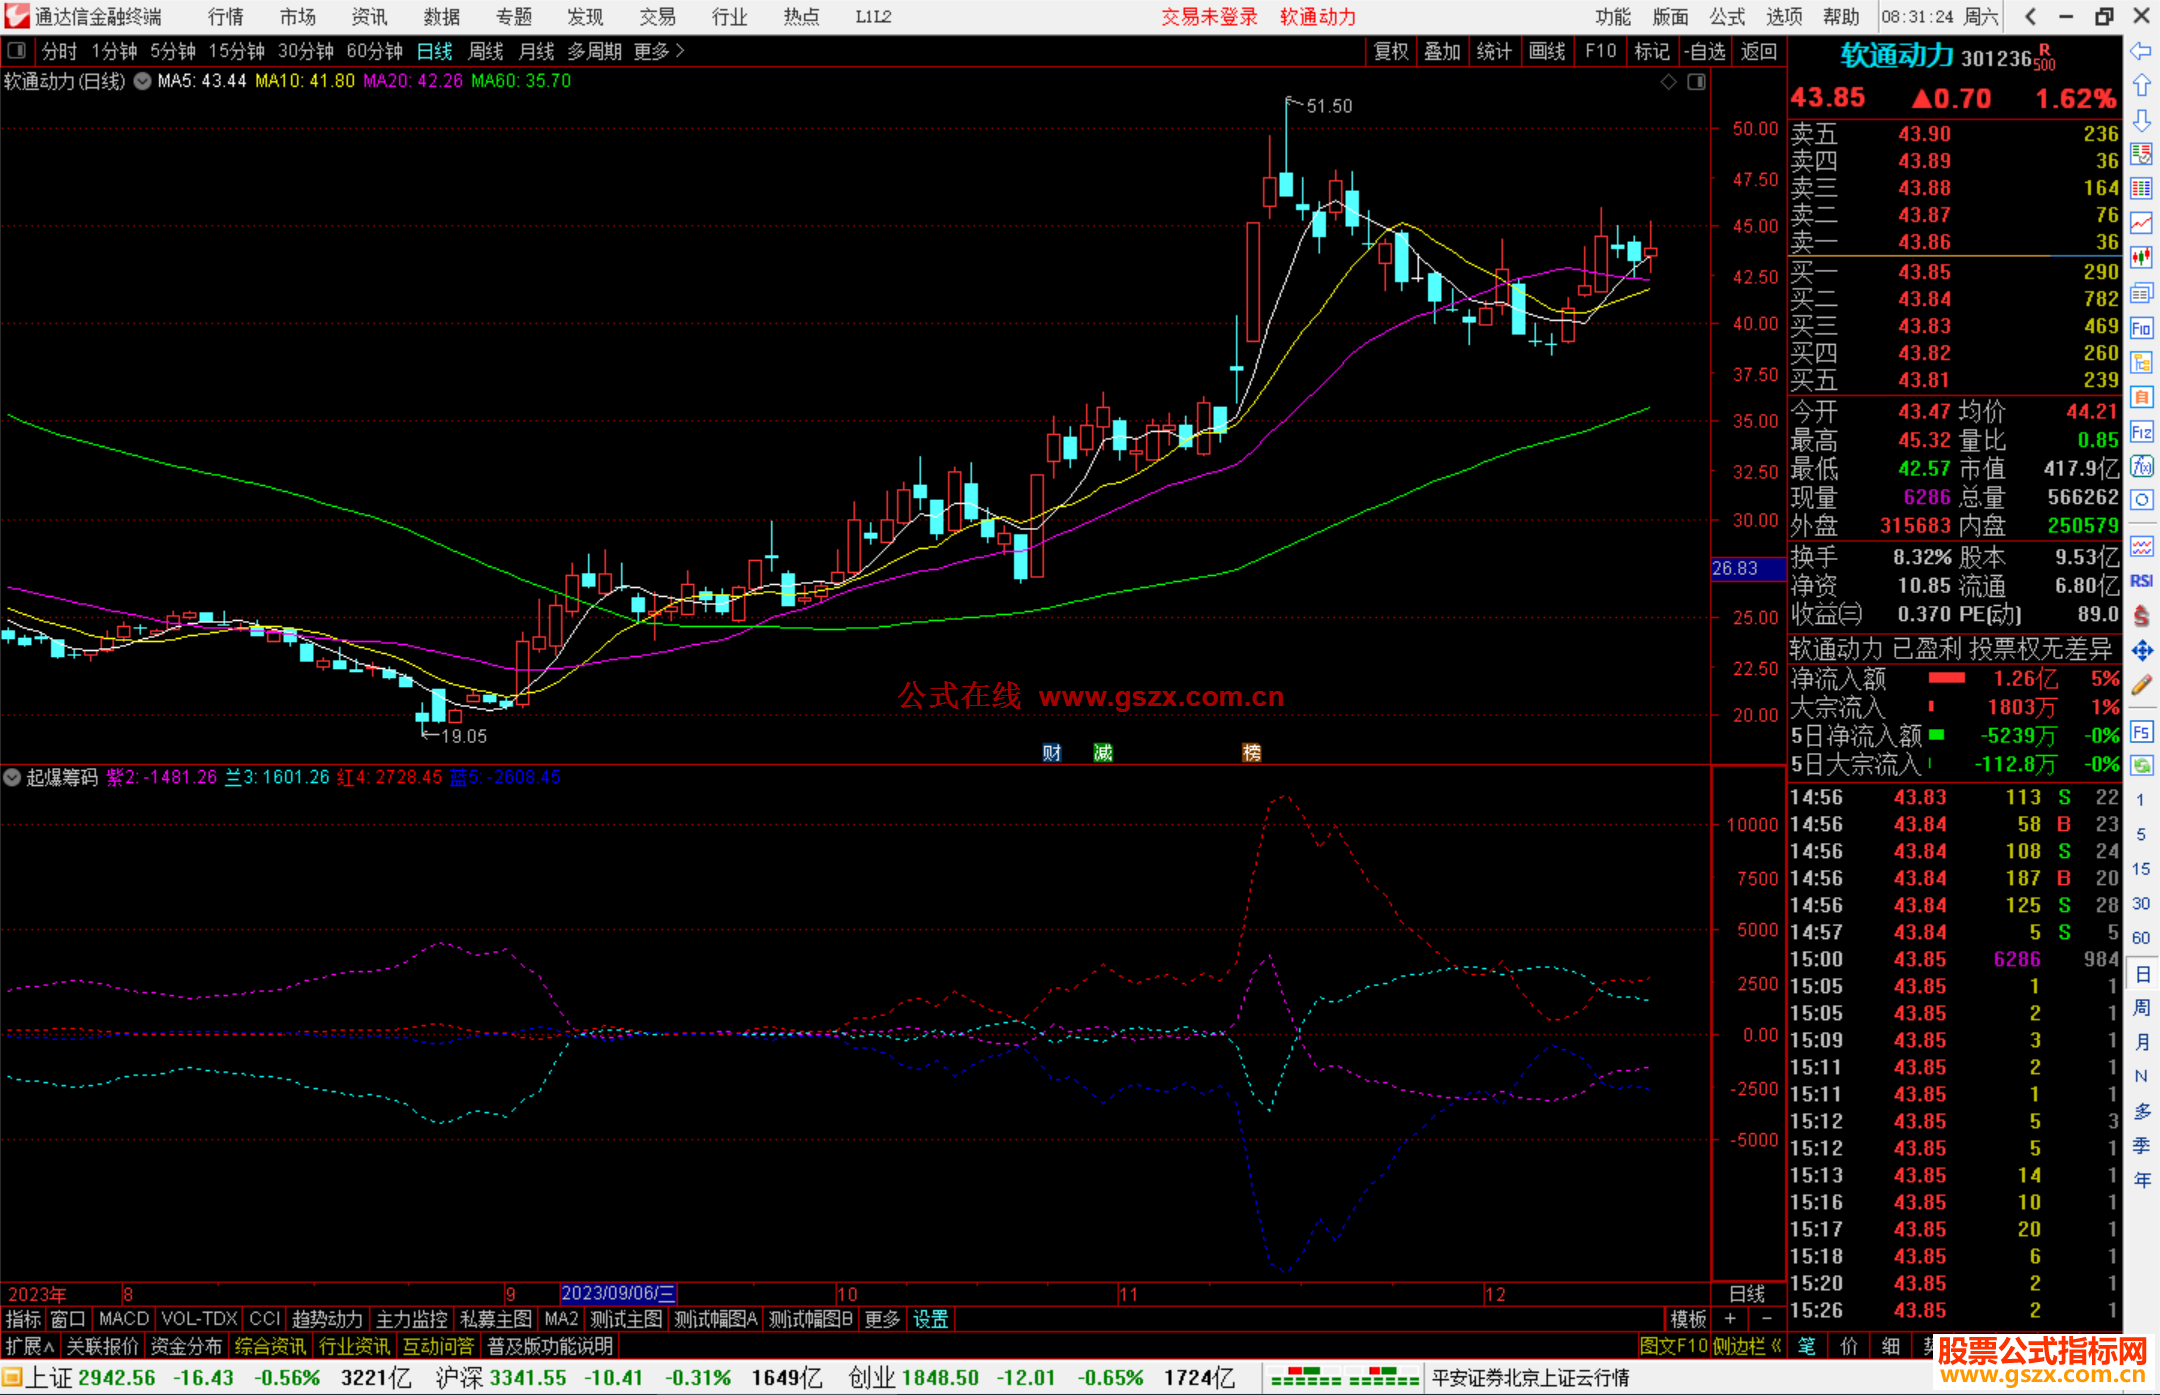Open the 行情 menu
This screenshot has height=1395, width=2160.
(x=225, y=17)
